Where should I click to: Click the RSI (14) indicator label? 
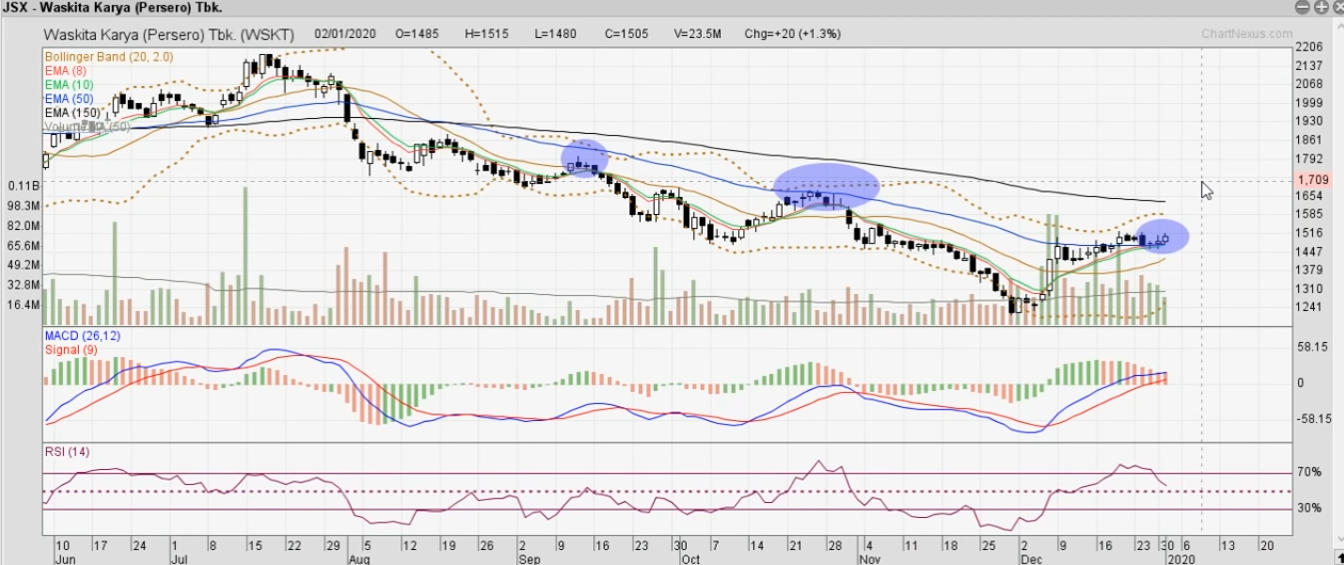pyautogui.click(x=67, y=452)
